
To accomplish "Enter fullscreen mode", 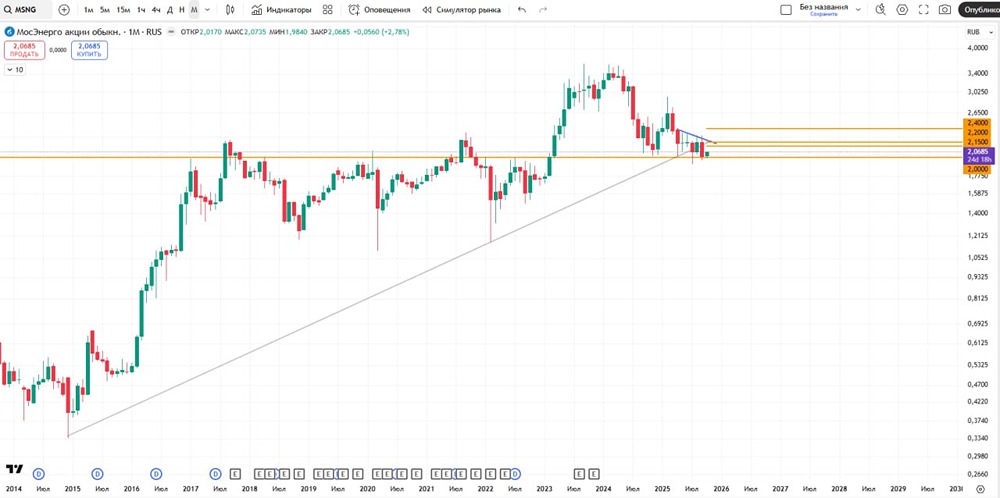I will (x=923, y=10).
